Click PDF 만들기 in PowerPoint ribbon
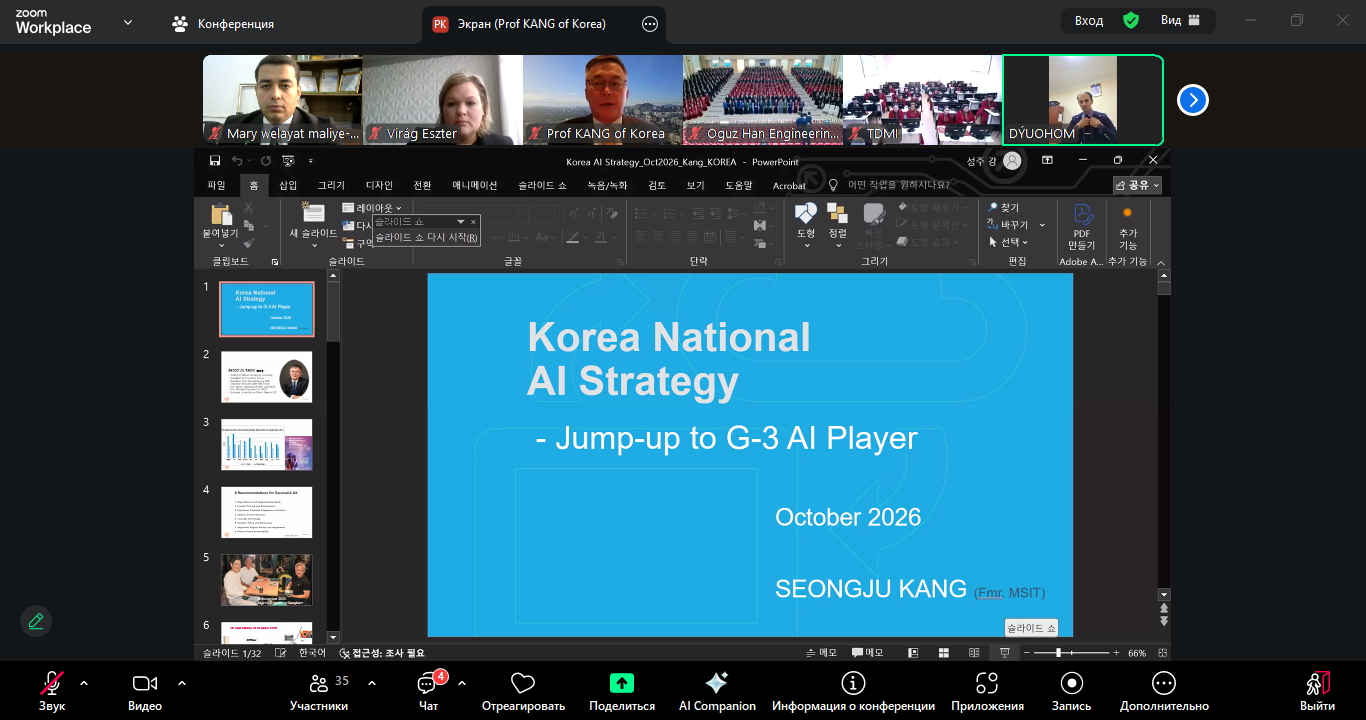 pyautogui.click(x=1082, y=227)
